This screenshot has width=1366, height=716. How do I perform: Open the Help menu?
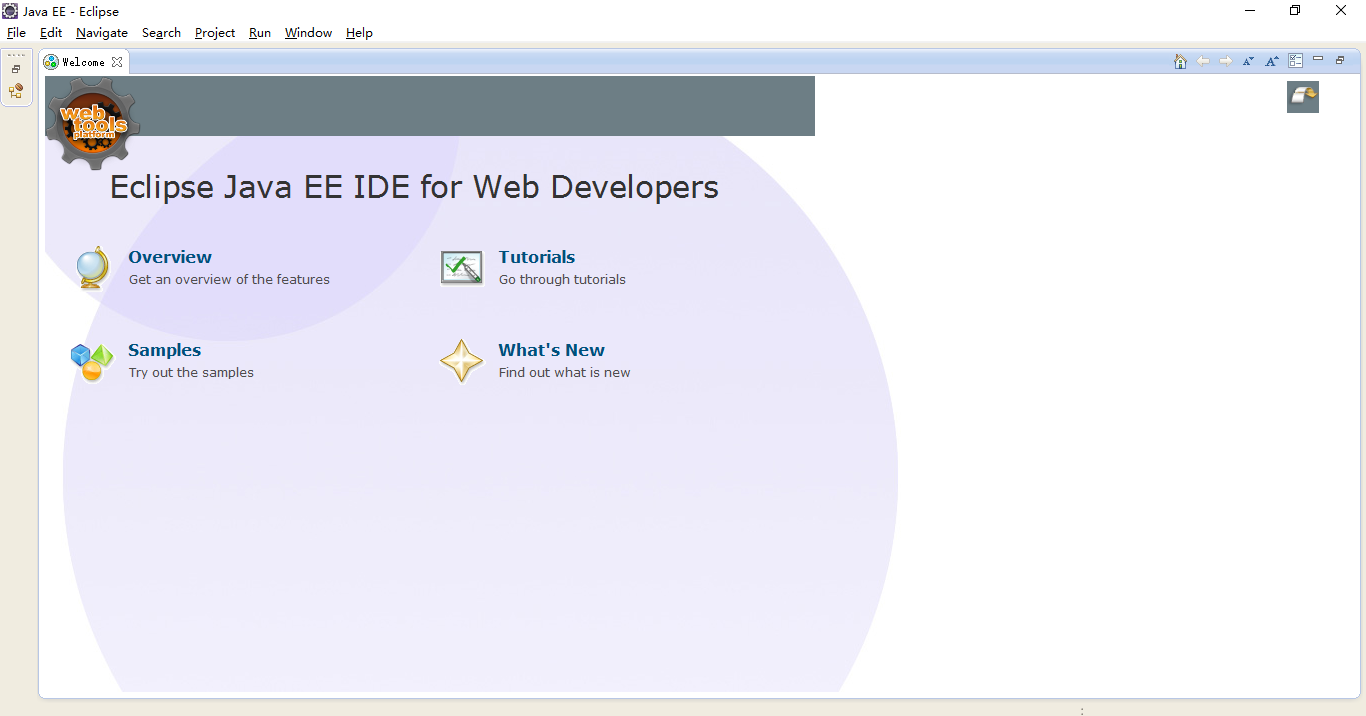coord(359,33)
